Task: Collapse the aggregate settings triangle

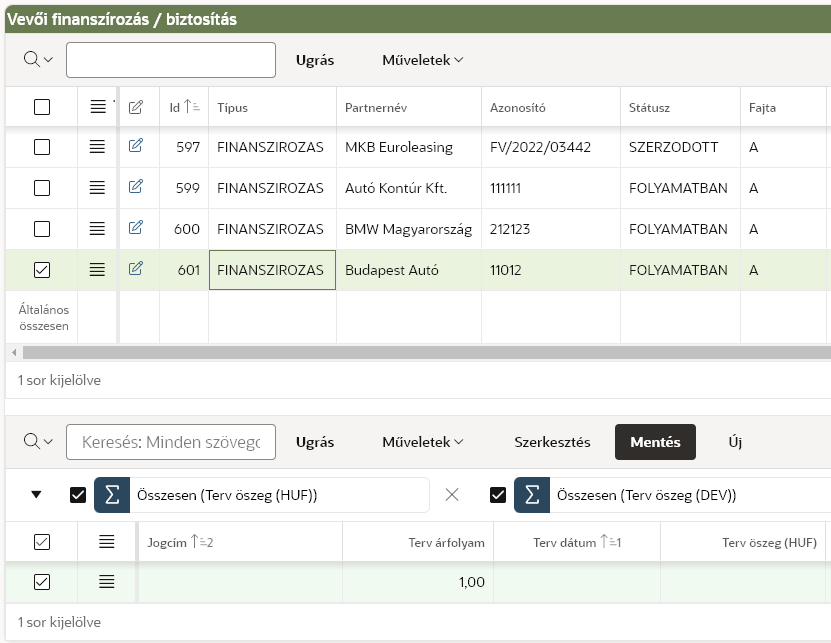Action: tap(37, 494)
